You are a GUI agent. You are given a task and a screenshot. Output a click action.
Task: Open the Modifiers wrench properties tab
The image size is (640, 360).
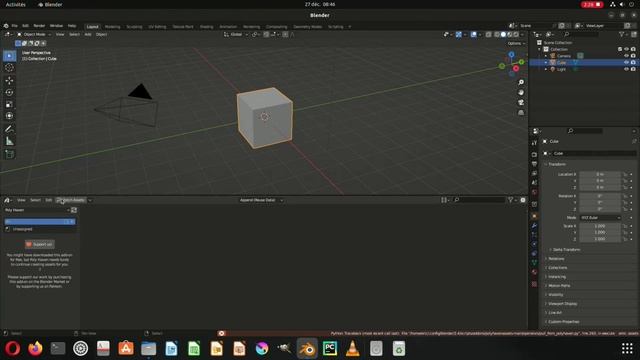pyautogui.click(x=534, y=226)
